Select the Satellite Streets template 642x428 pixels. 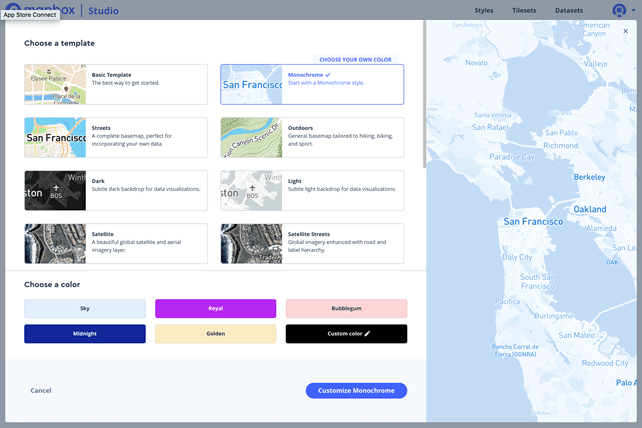(x=312, y=243)
